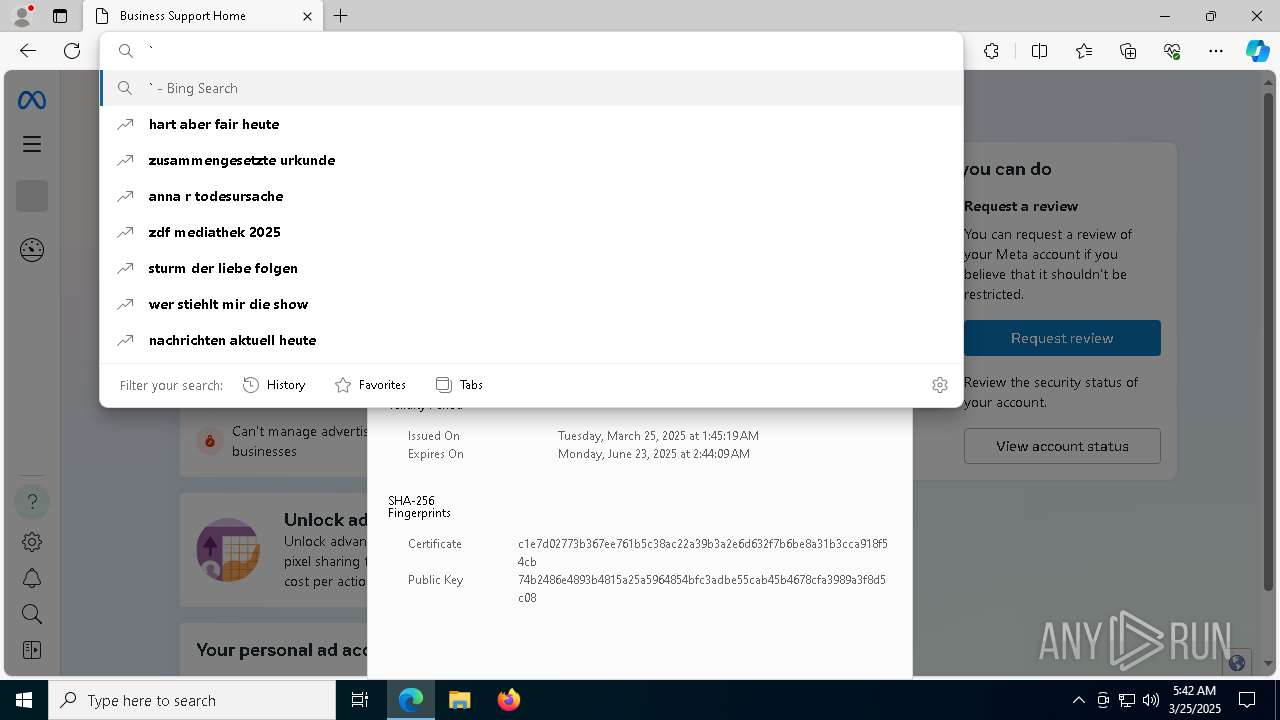Viewport: 1280px width, 720px height.
Task: Open the hamburger menu in sidebar
Action: (32, 144)
